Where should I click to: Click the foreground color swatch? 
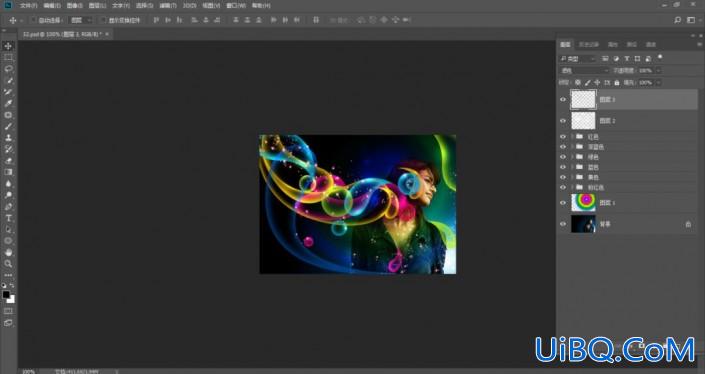pos(6,294)
